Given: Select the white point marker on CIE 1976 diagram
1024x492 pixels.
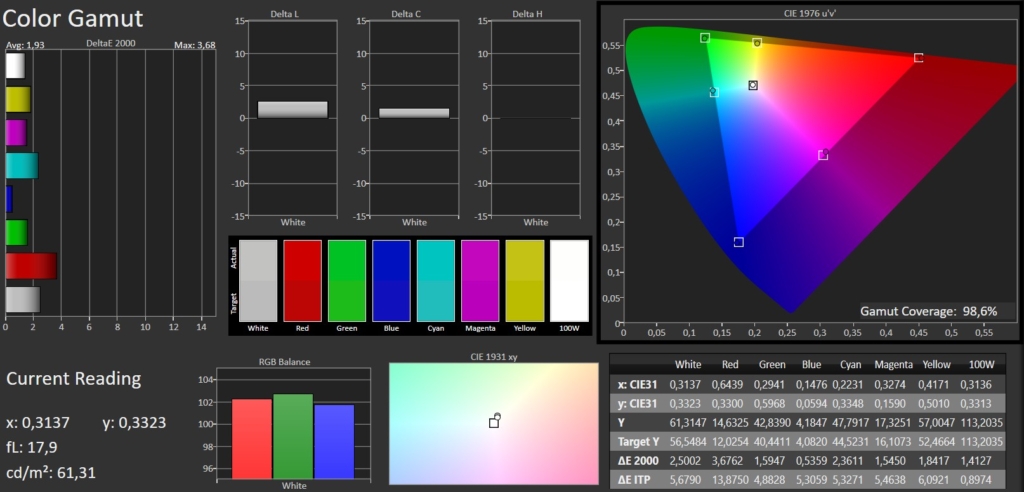Looking at the screenshot, I should pyautogui.click(x=753, y=86).
